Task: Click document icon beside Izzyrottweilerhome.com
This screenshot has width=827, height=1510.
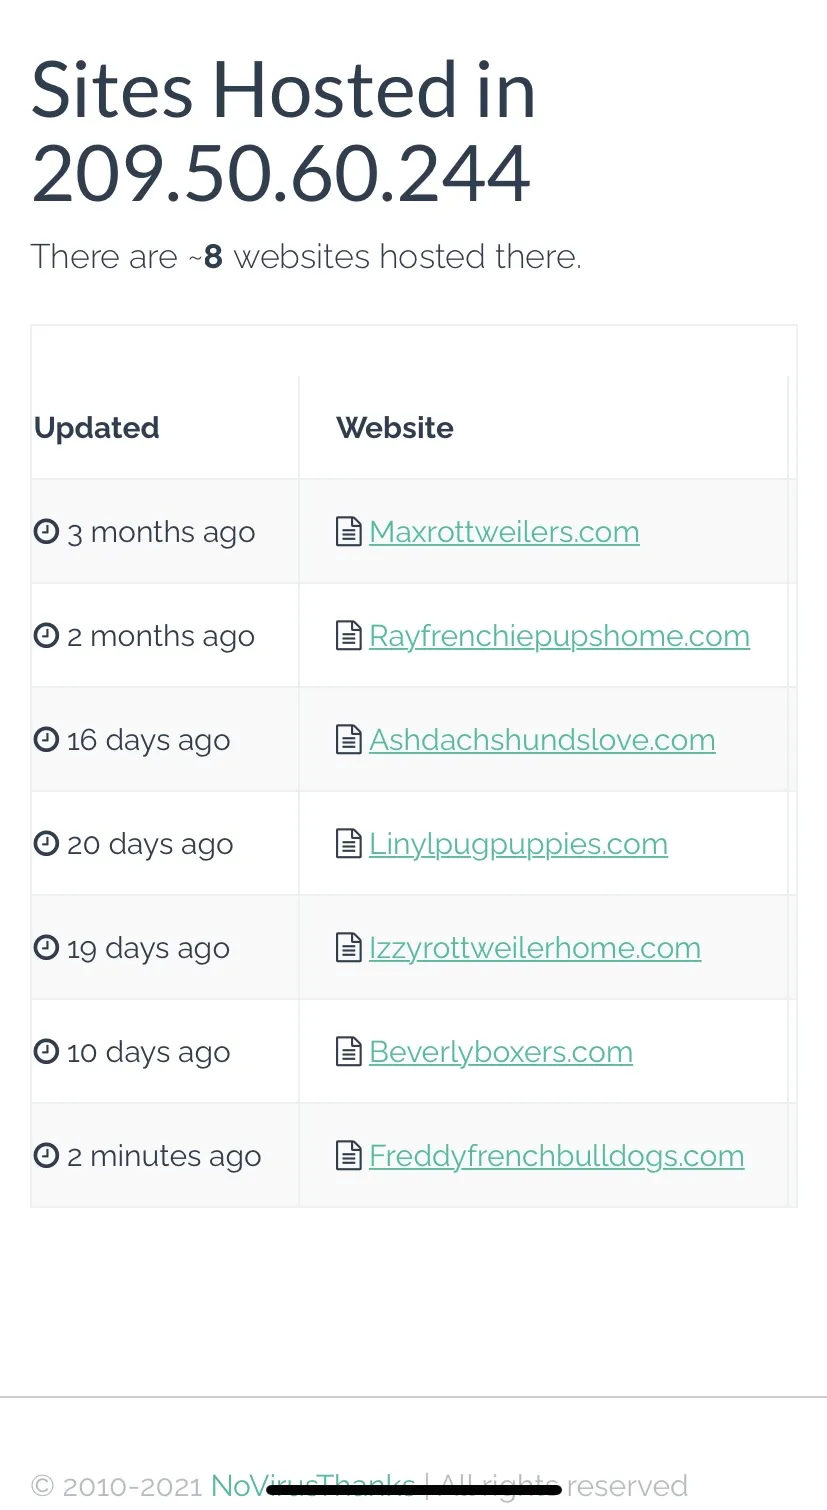Action: click(348, 948)
